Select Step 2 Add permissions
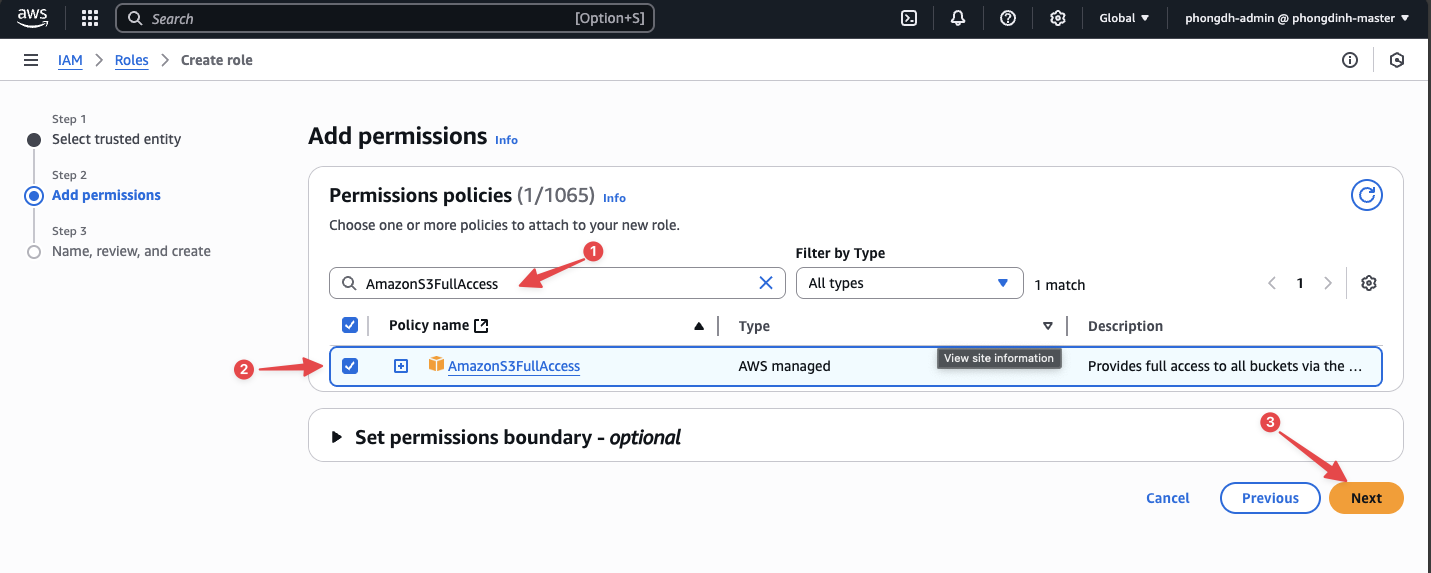Image resolution: width=1431 pixels, height=573 pixels. [106, 195]
